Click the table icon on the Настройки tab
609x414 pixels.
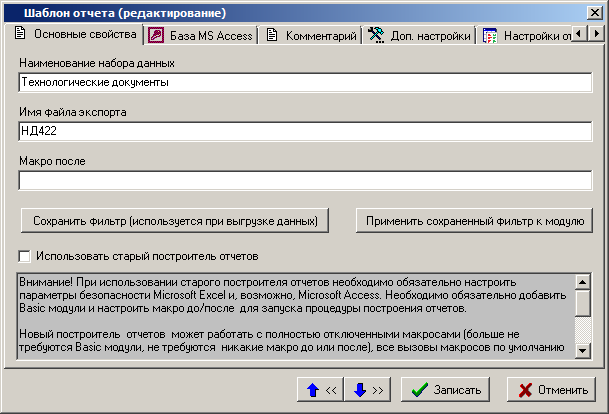click(x=490, y=36)
